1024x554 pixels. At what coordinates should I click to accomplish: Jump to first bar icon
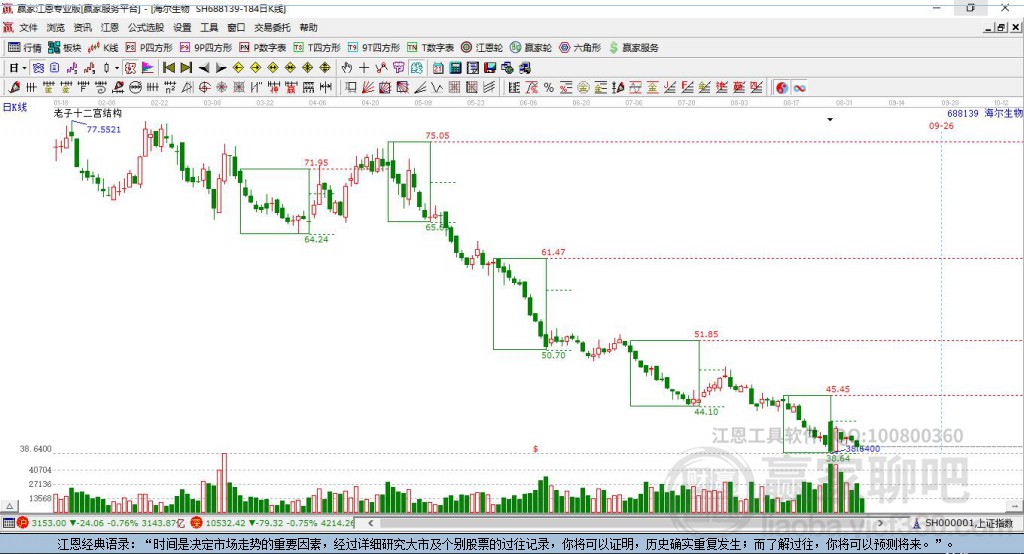pos(168,68)
